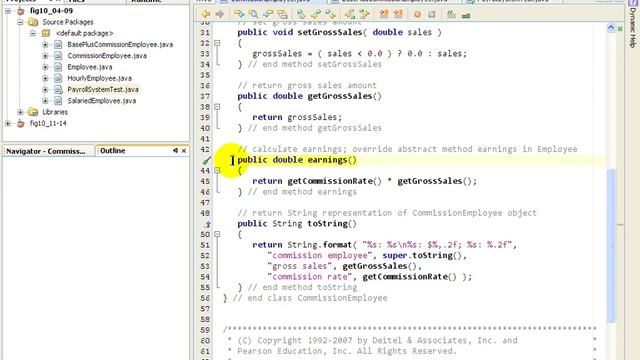Click the Uncomment lines toolbar icon
Viewport: 640px width, 360px height.
465,15
